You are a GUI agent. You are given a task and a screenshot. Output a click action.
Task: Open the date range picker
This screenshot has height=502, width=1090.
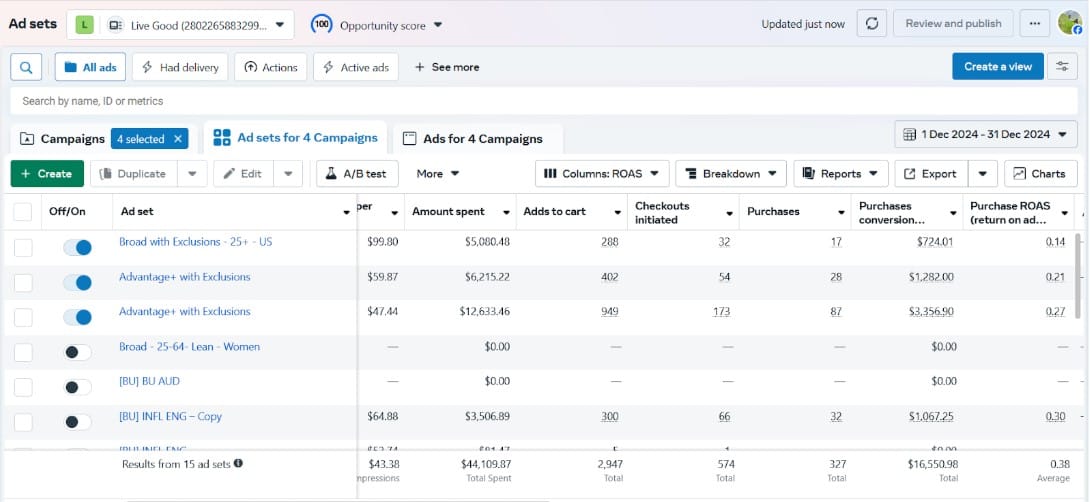pyautogui.click(x=985, y=134)
